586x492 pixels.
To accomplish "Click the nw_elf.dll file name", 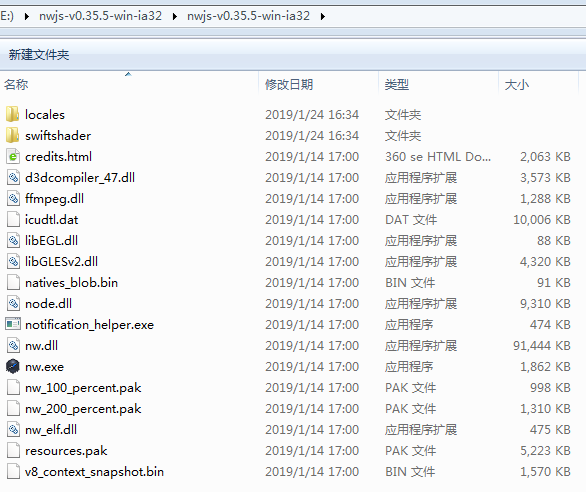I will [51, 430].
